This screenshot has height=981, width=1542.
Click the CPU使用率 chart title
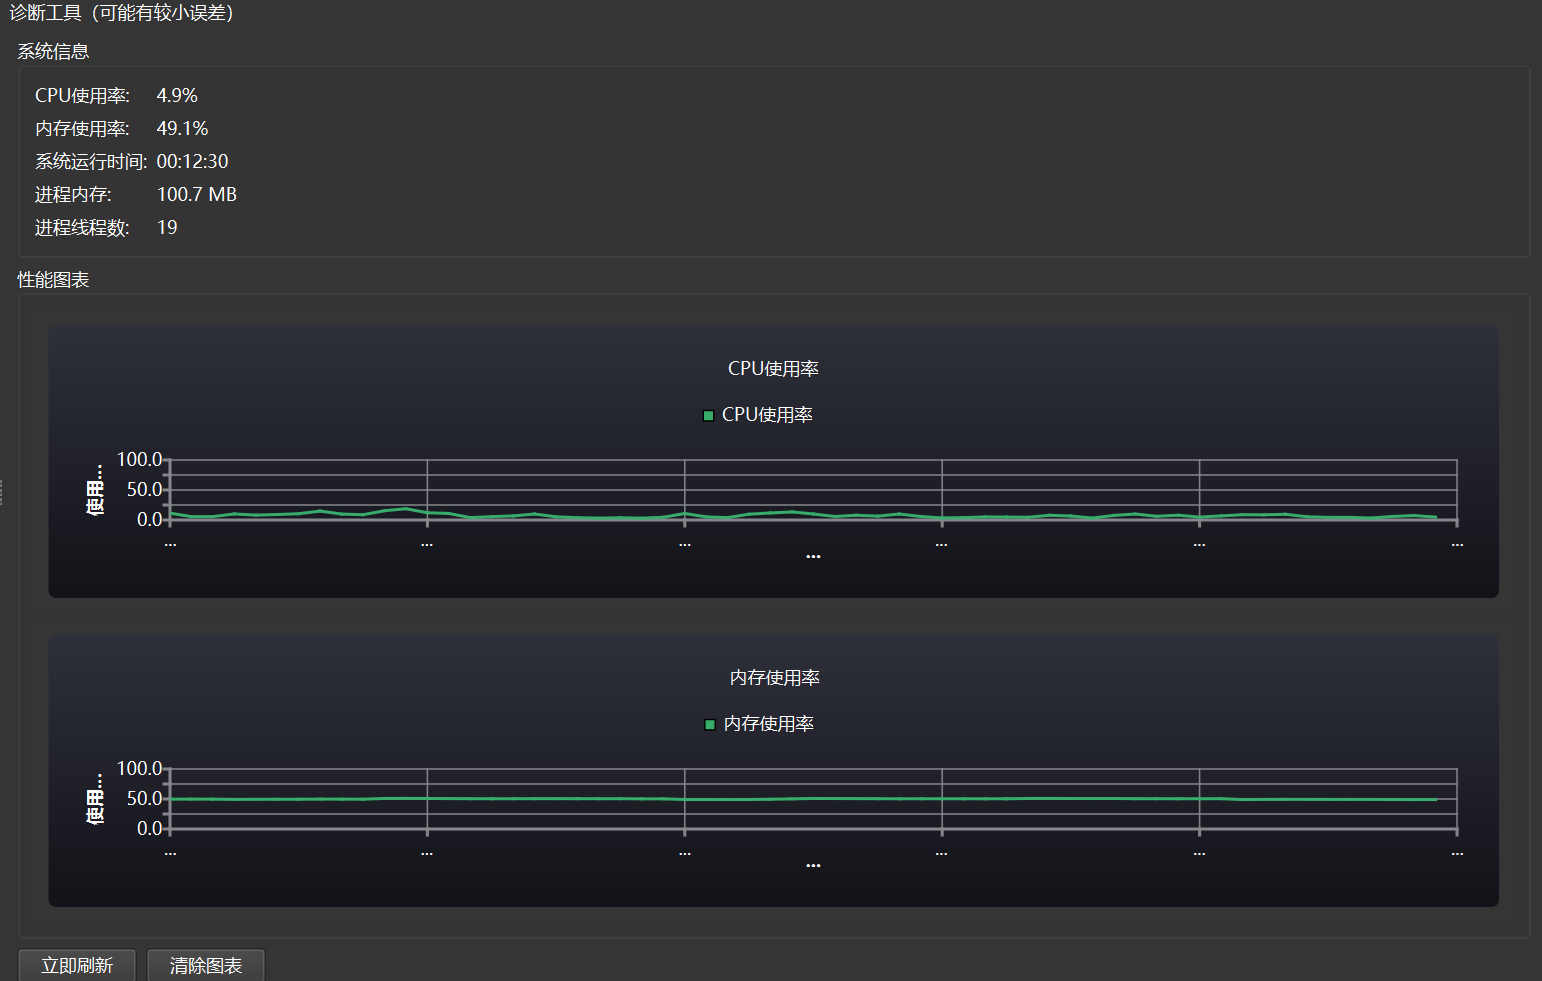[773, 369]
